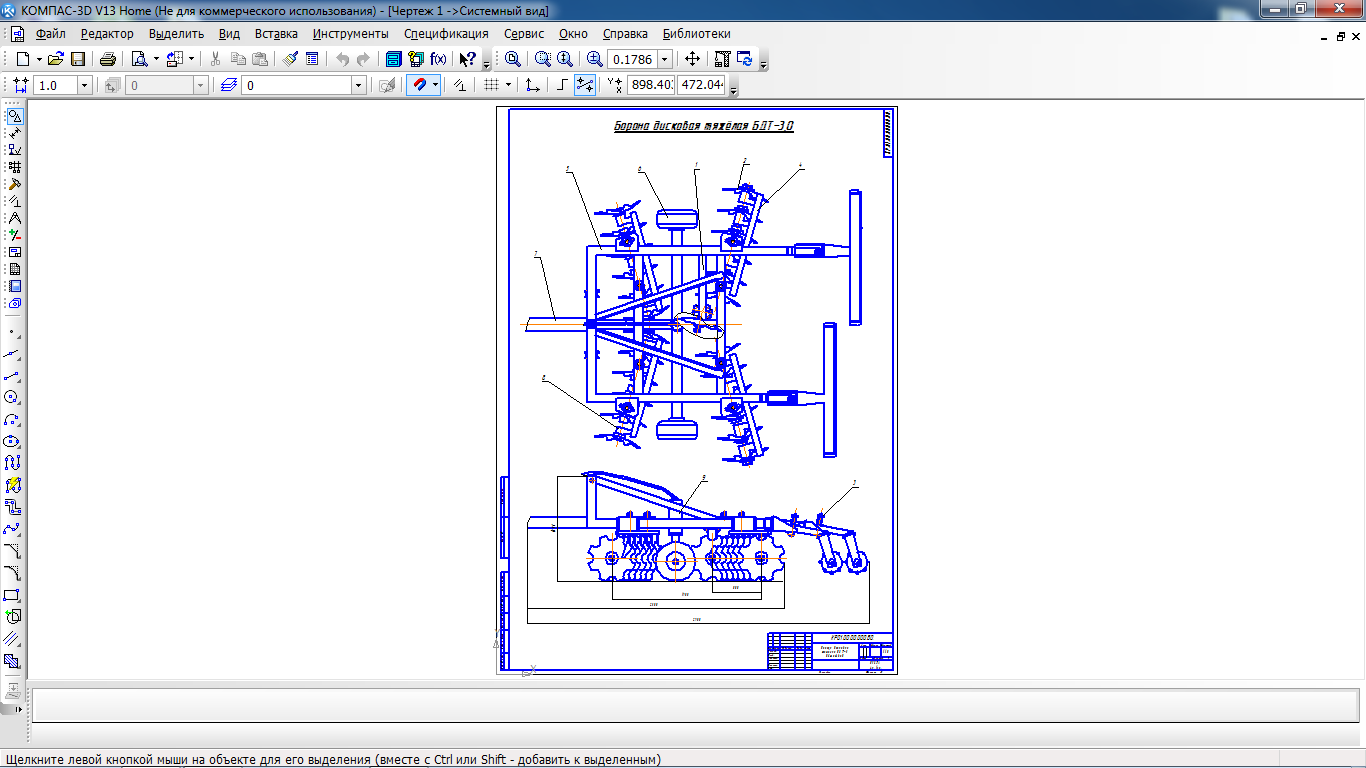Click the undo arrow icon
Viewport: 1366px width, 768px height.
tap(342, 59)
